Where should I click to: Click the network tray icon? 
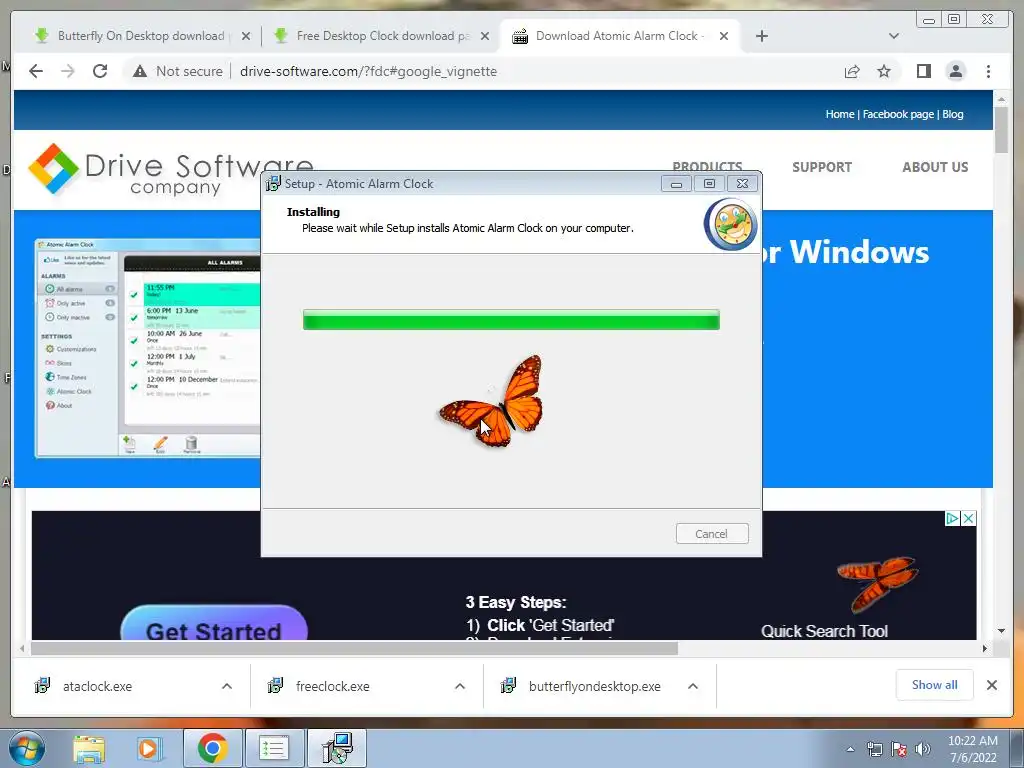coord(874,749)
